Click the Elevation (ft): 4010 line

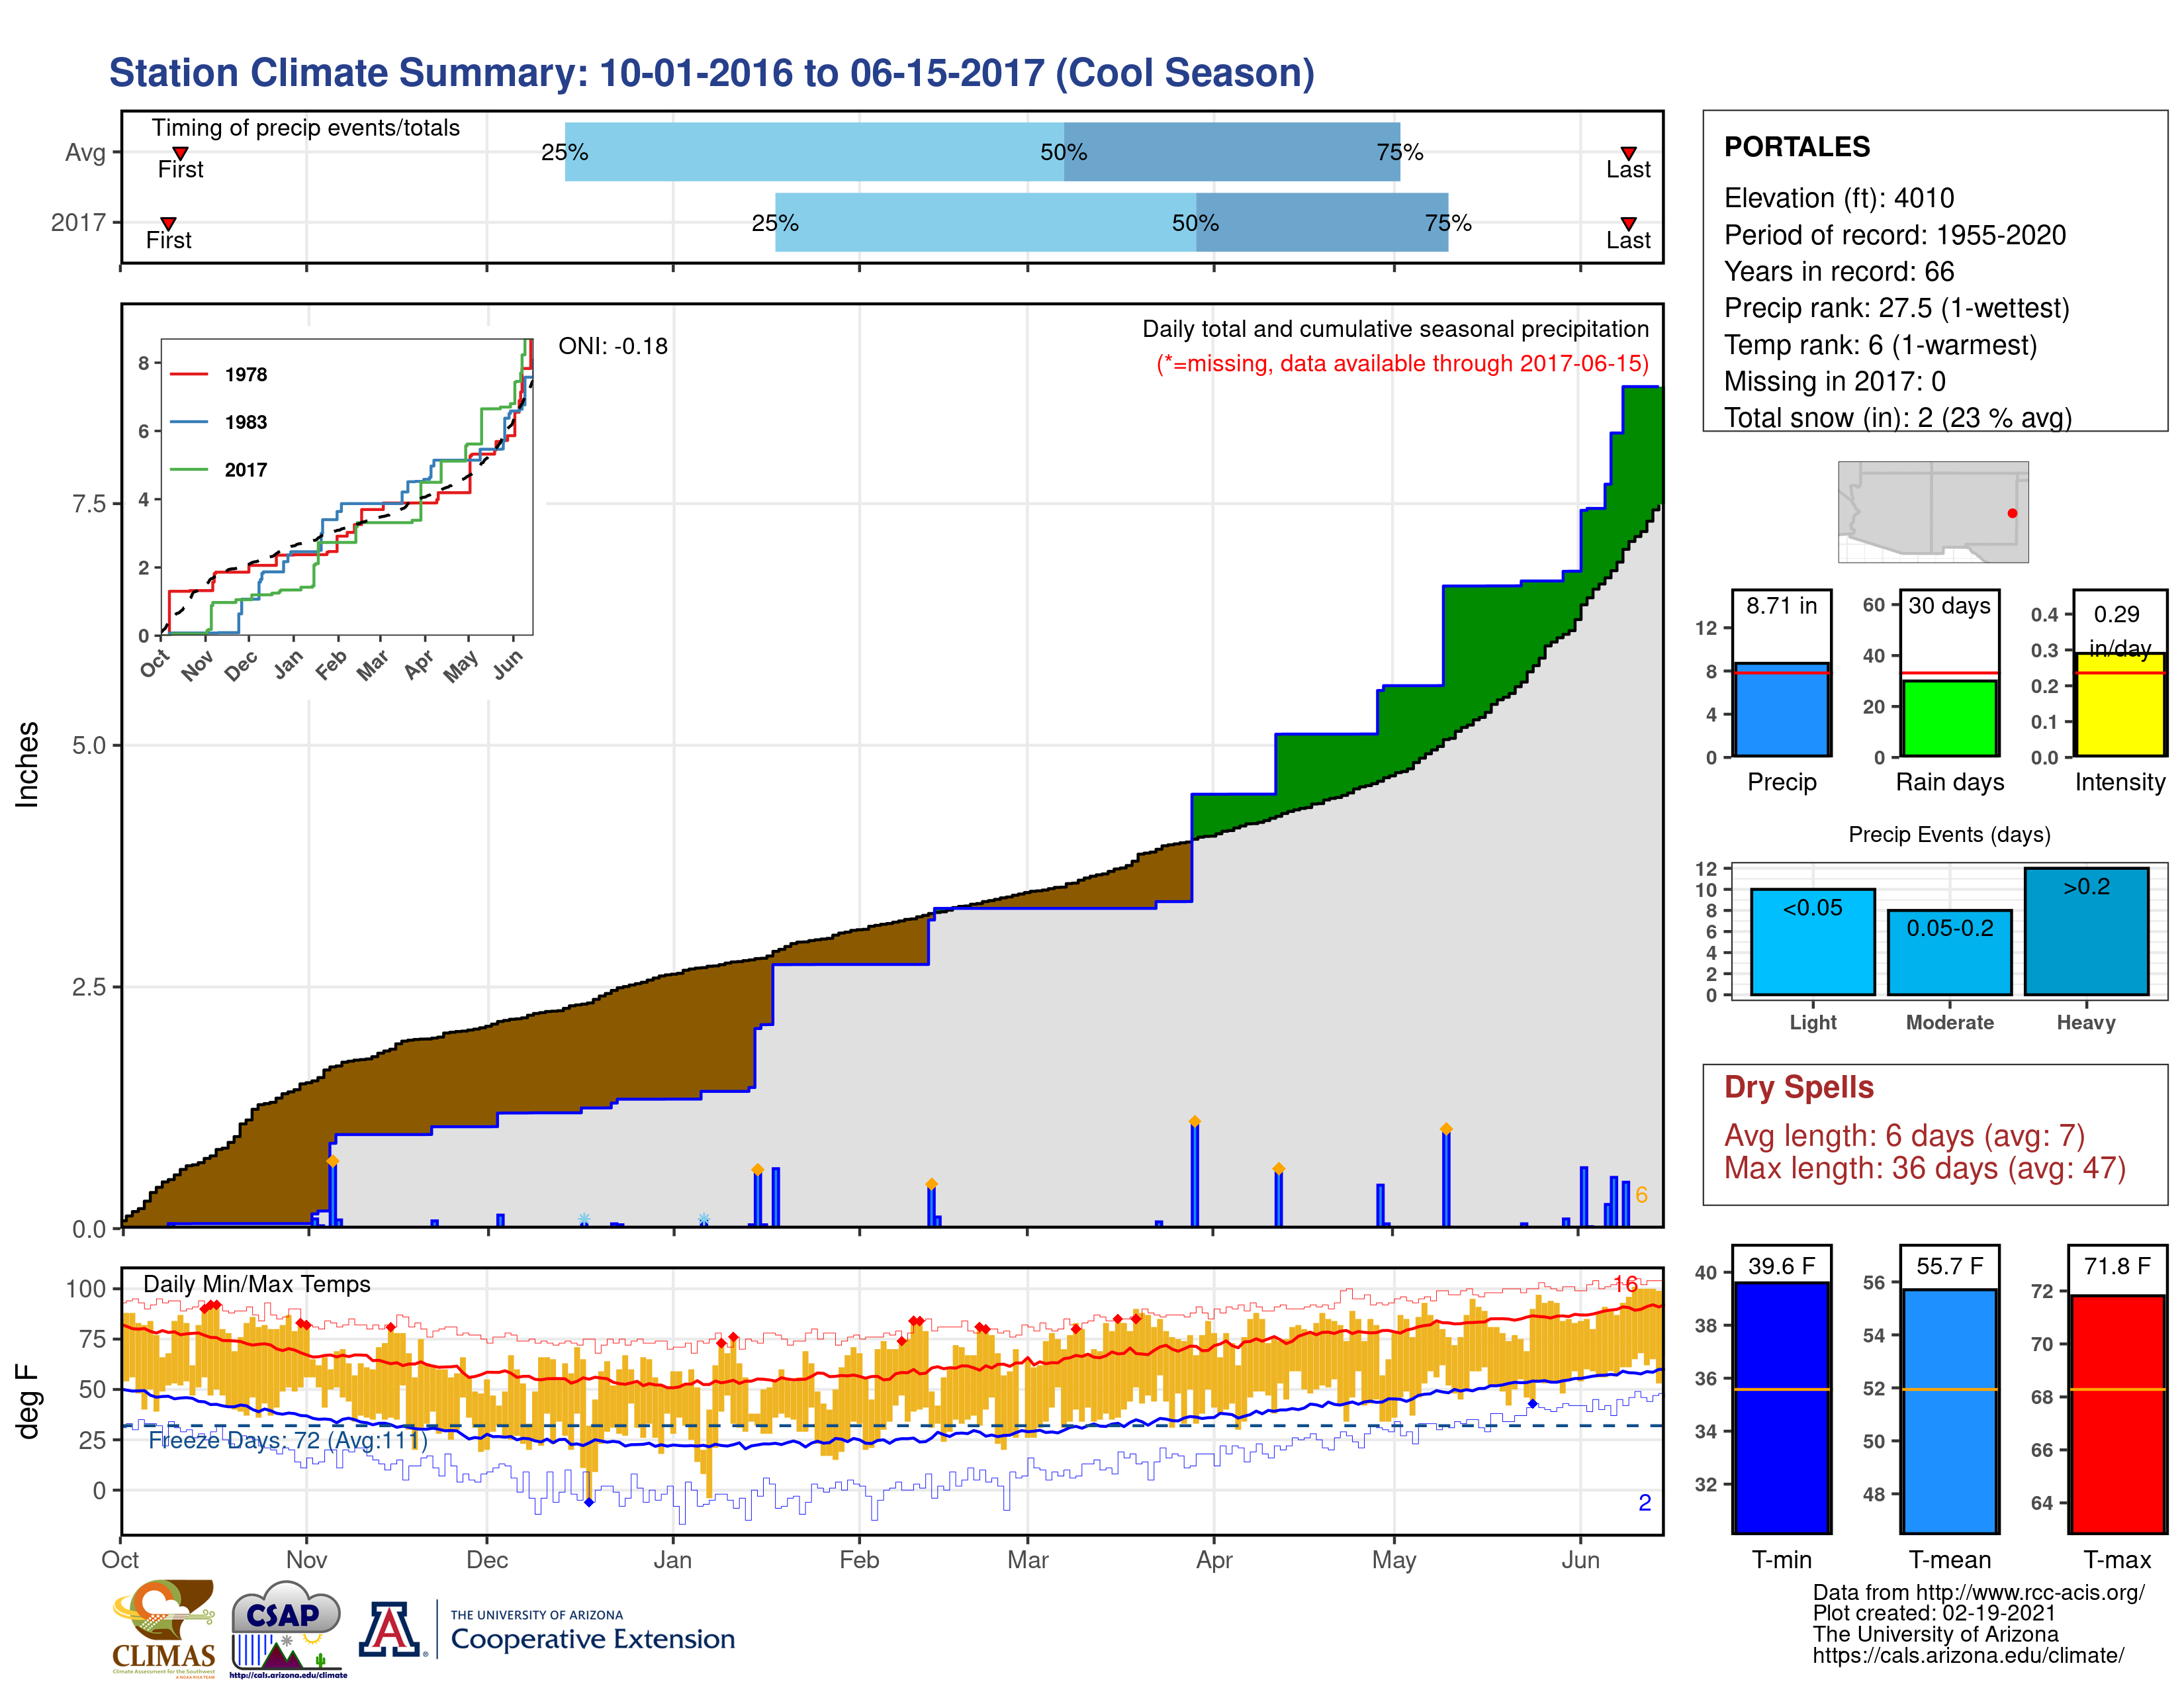point(1838,198)
